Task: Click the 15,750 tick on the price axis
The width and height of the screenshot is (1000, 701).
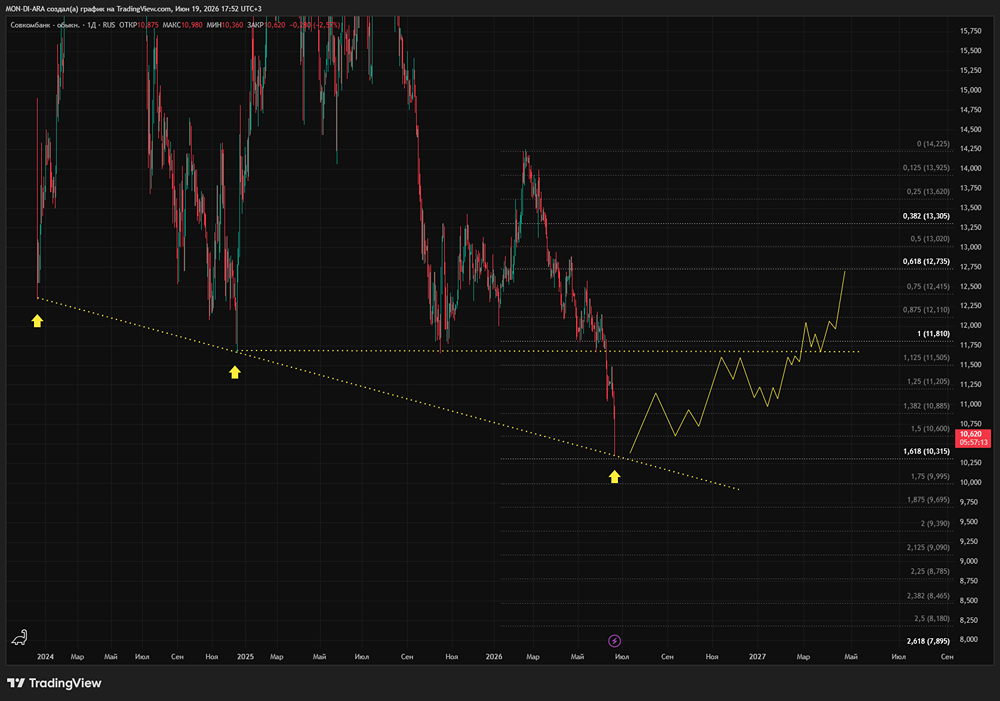Action: click(x=971, y=31)
